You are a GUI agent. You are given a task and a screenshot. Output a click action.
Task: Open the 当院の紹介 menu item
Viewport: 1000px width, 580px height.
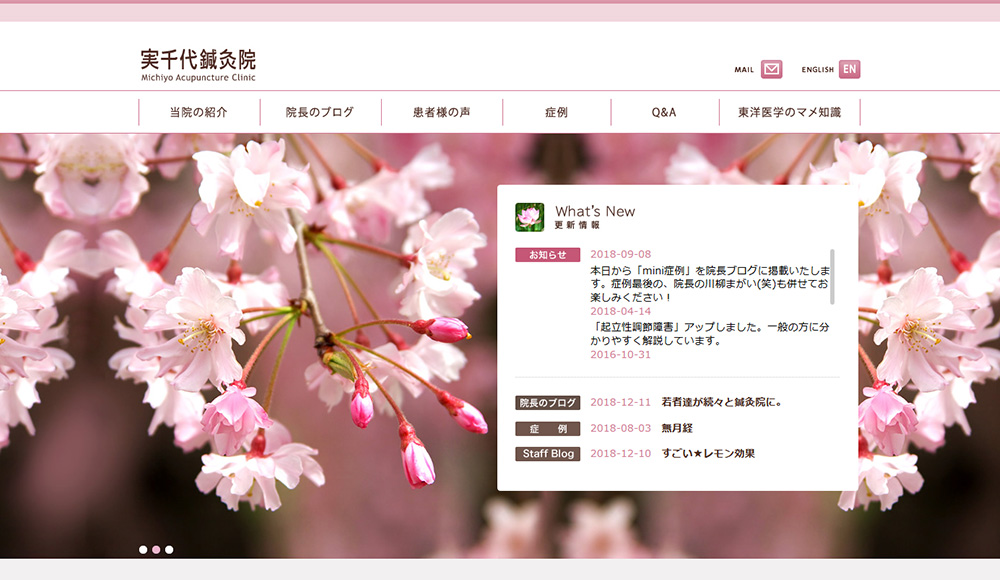click(198, 112)
